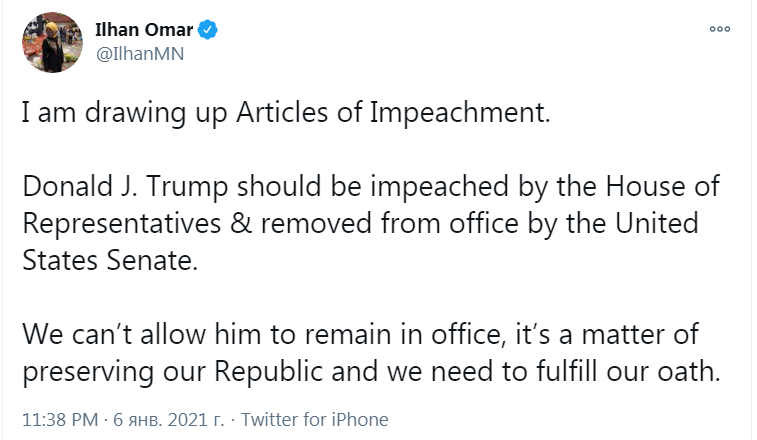This screenshot has height=440, width=757.
Task: Click the line starting We can't allow
Action: point(362,330)
